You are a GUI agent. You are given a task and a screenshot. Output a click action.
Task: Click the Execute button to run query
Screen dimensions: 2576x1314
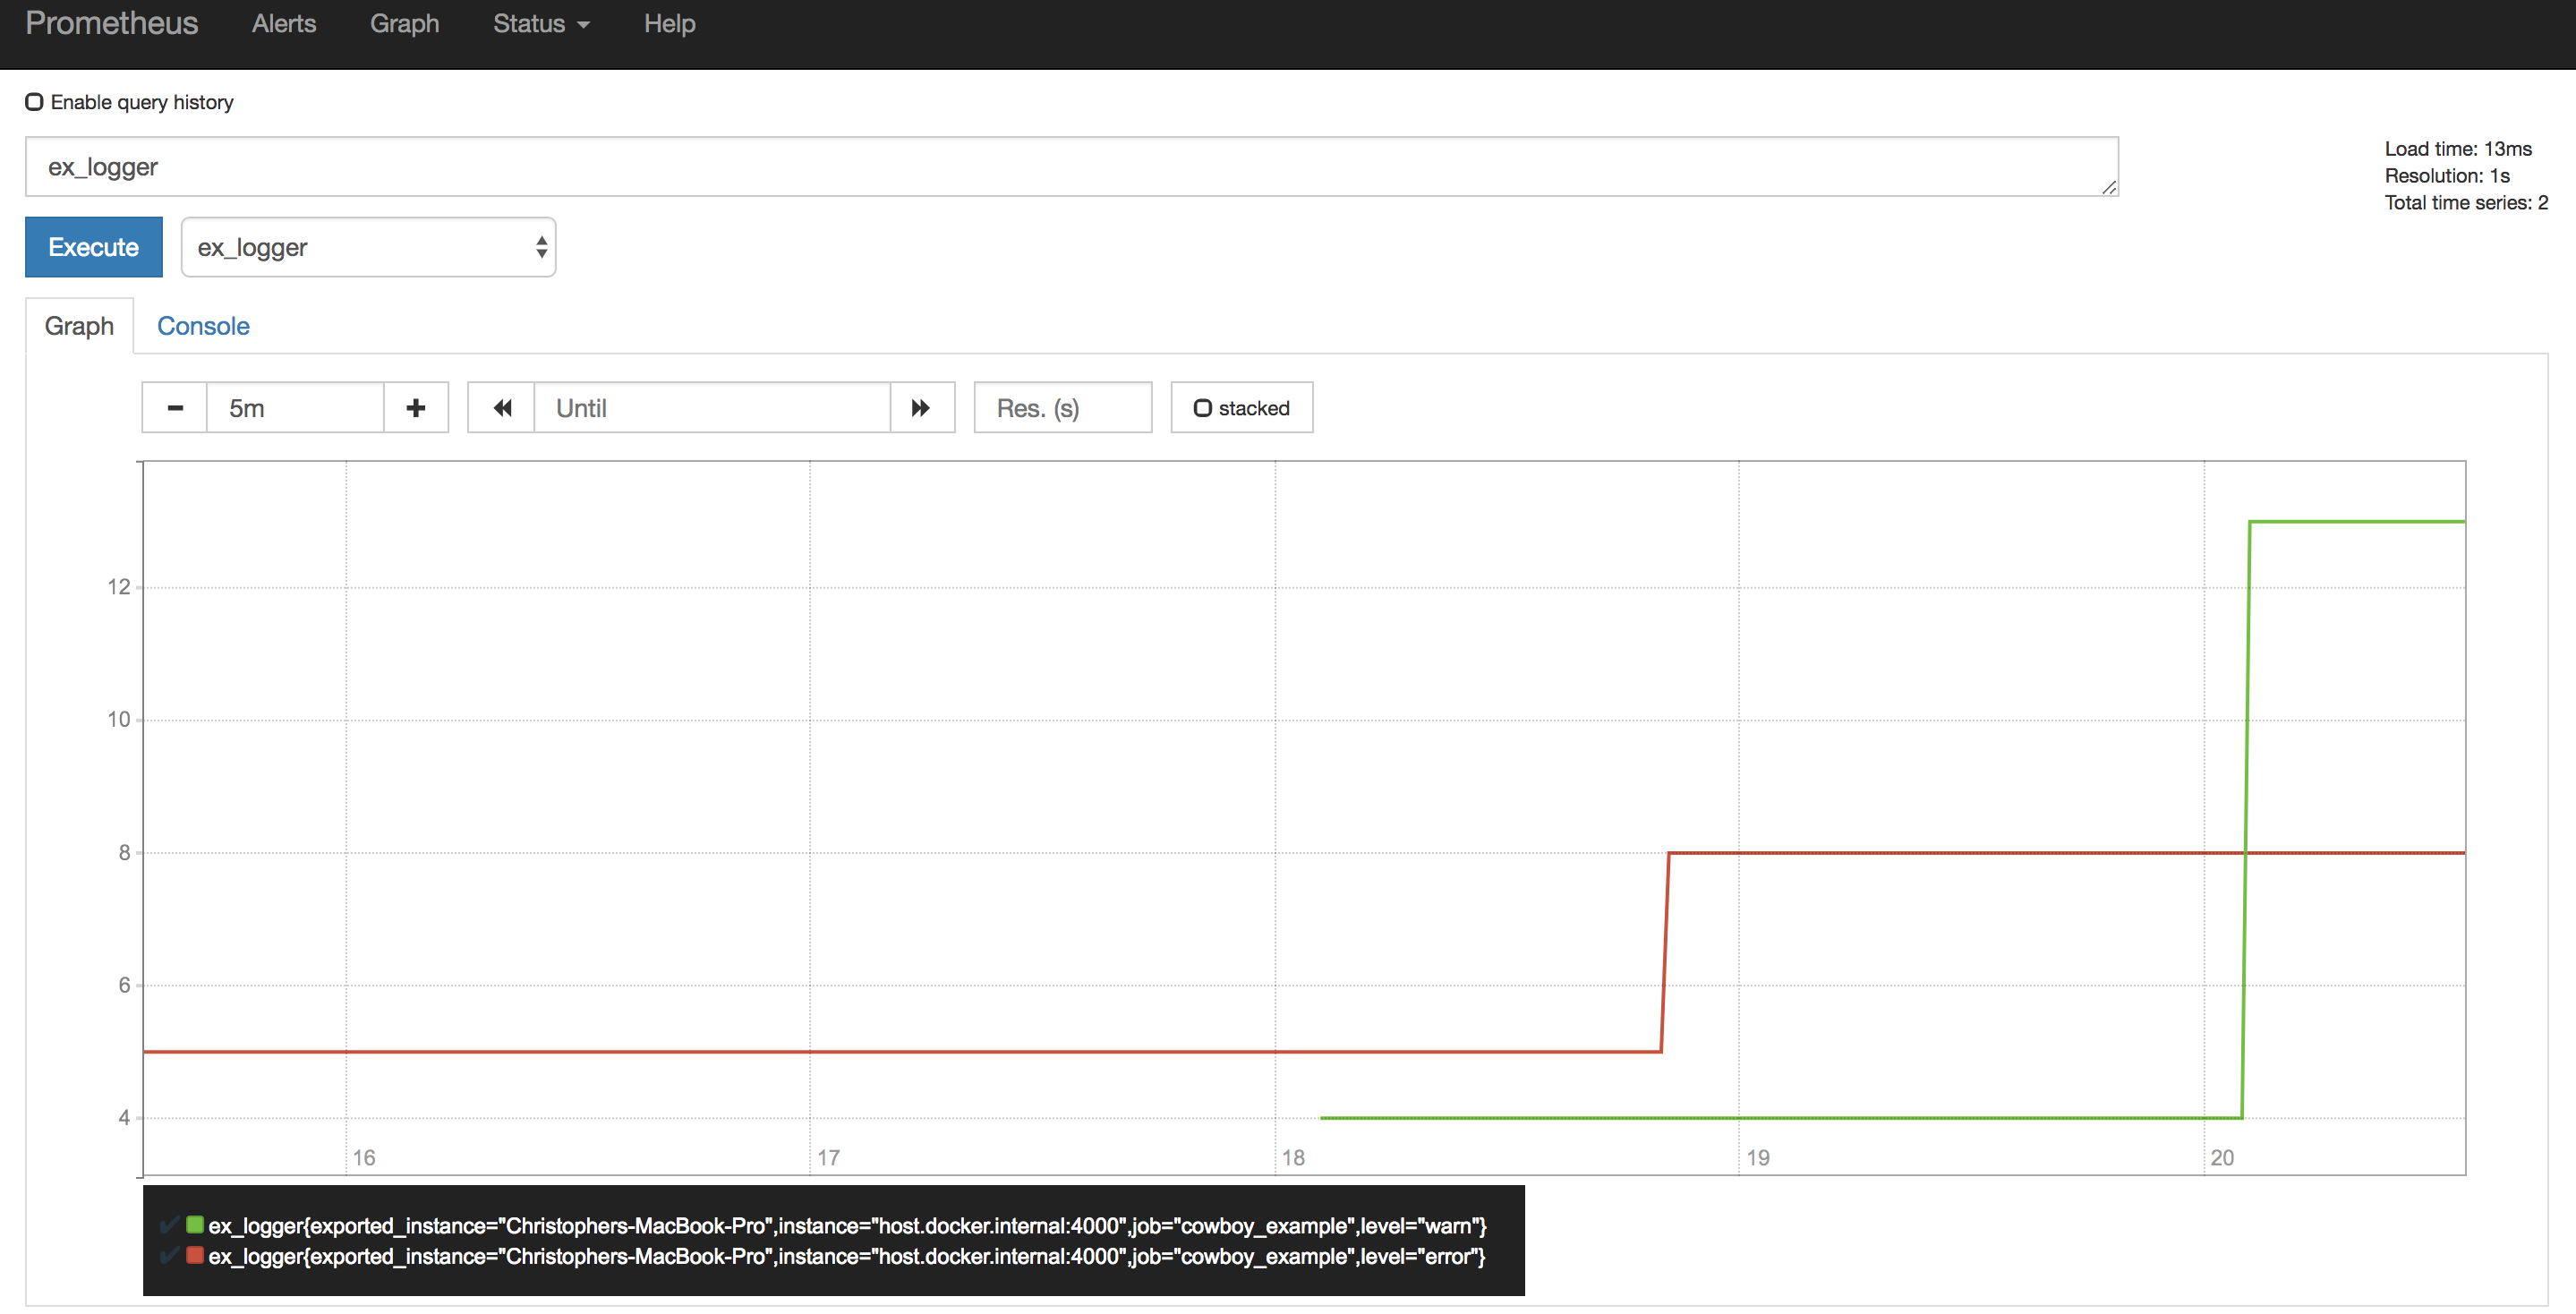[92, 248]
